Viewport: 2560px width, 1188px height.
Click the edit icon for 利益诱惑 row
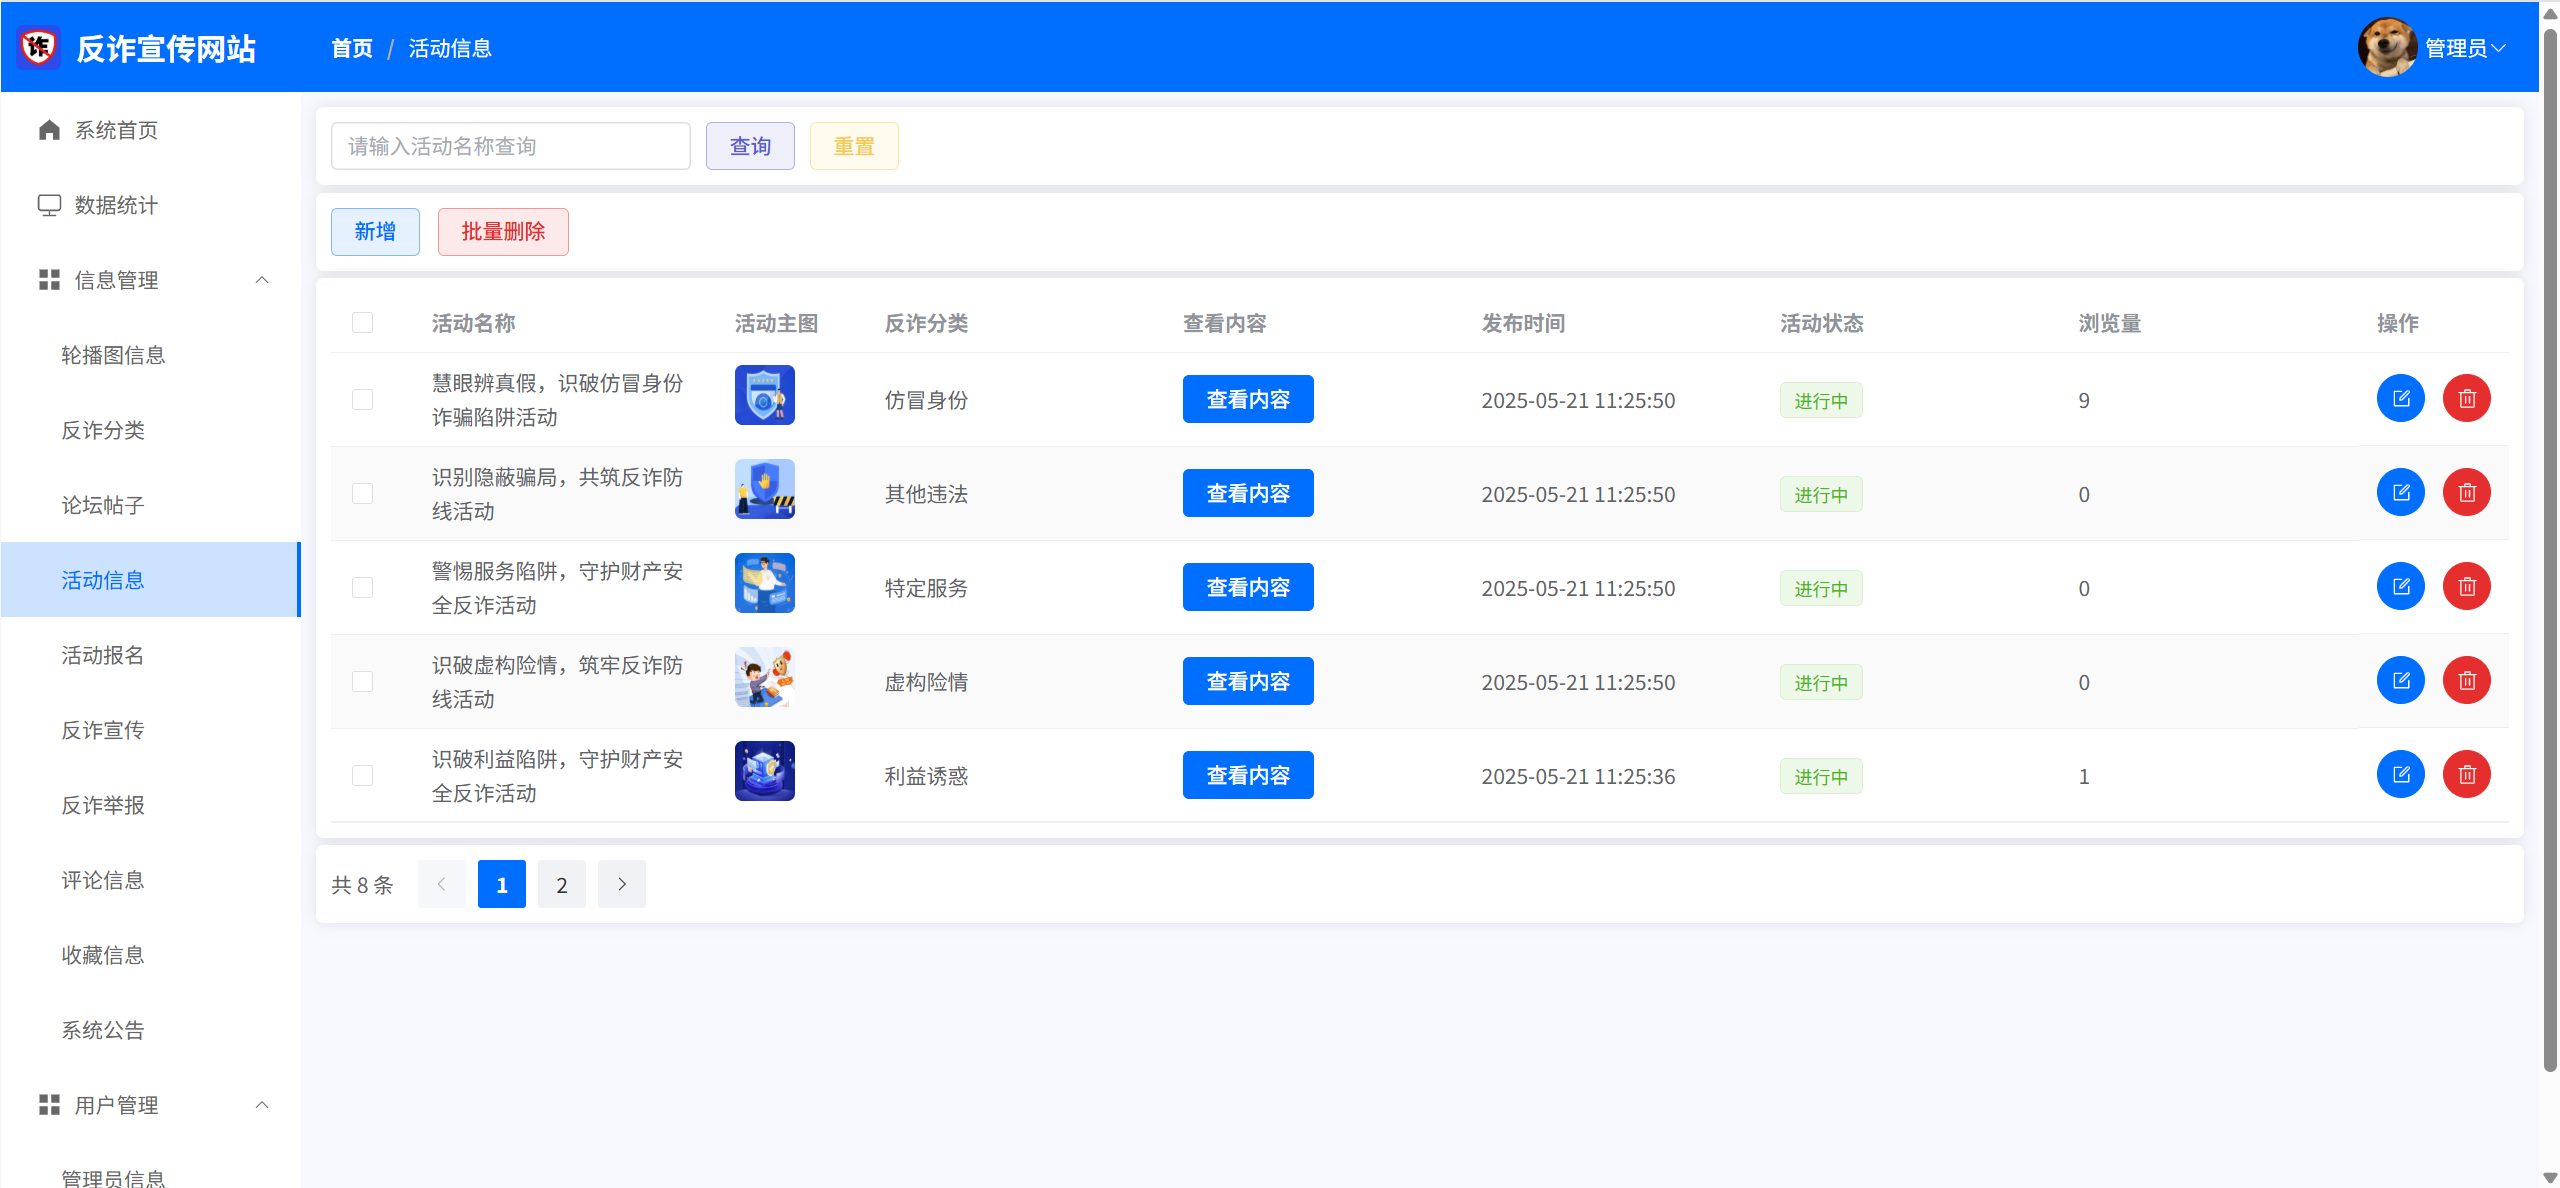2400,775
